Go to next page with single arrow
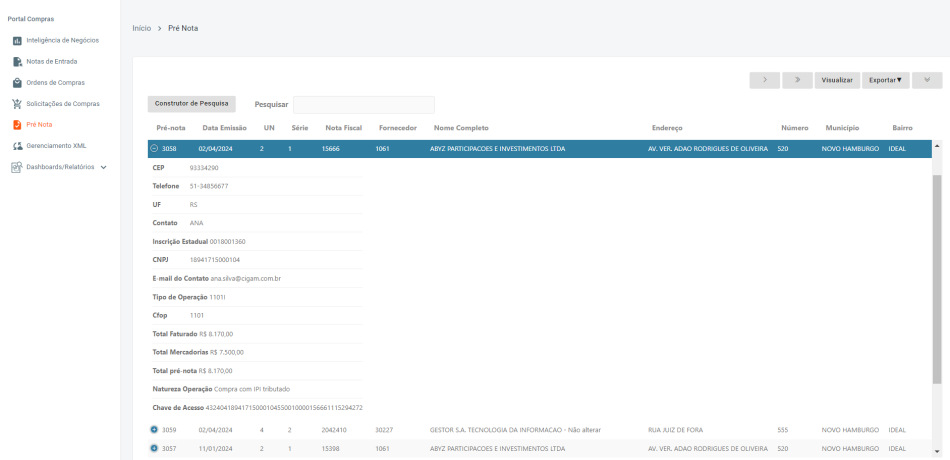The height and width of the screenshot is (460, 950). click(x=765, y=81)
